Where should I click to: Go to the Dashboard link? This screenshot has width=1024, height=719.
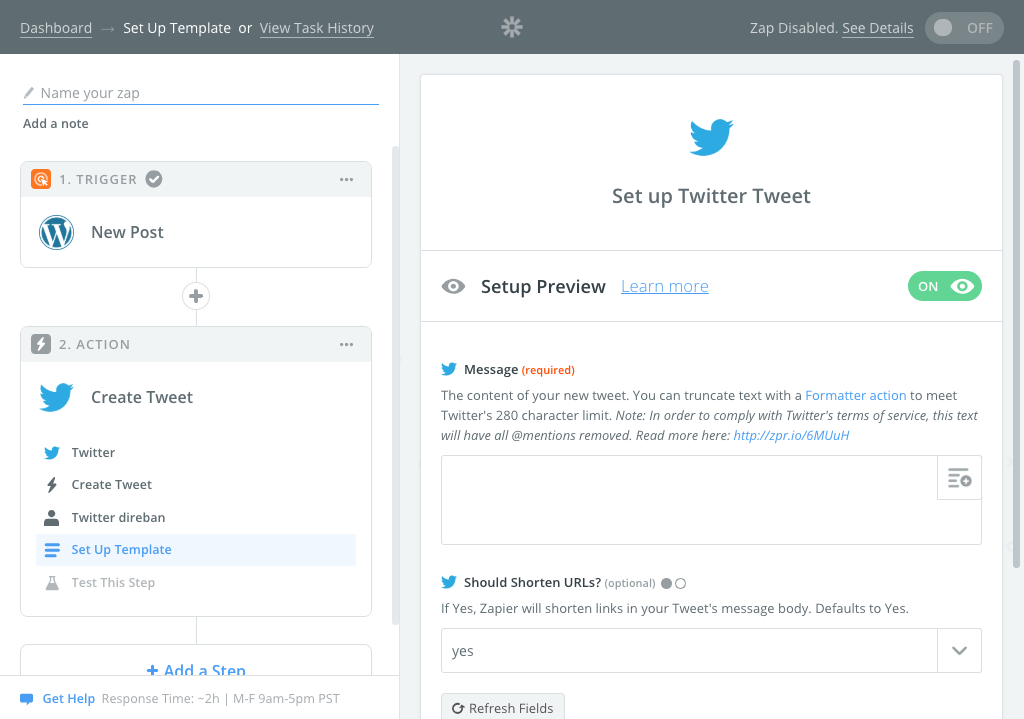(56, 28)
